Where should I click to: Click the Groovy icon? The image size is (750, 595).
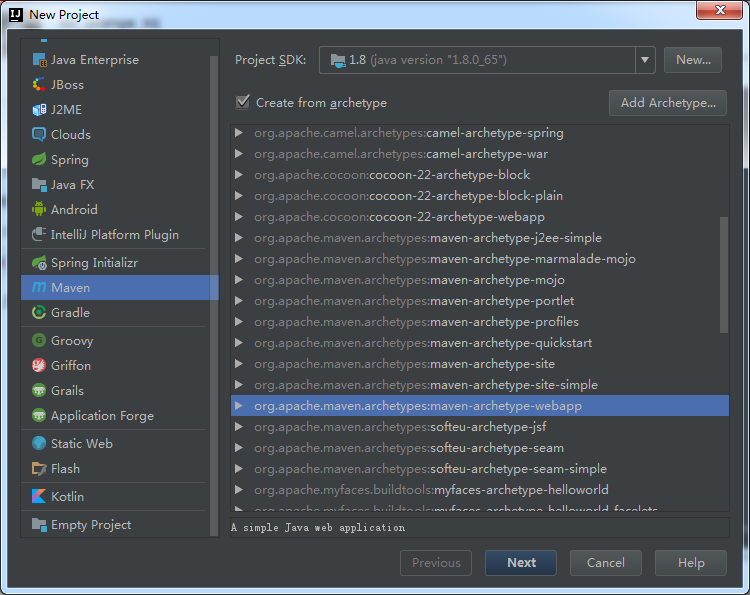pyautogui.click(x=39, y=341)
